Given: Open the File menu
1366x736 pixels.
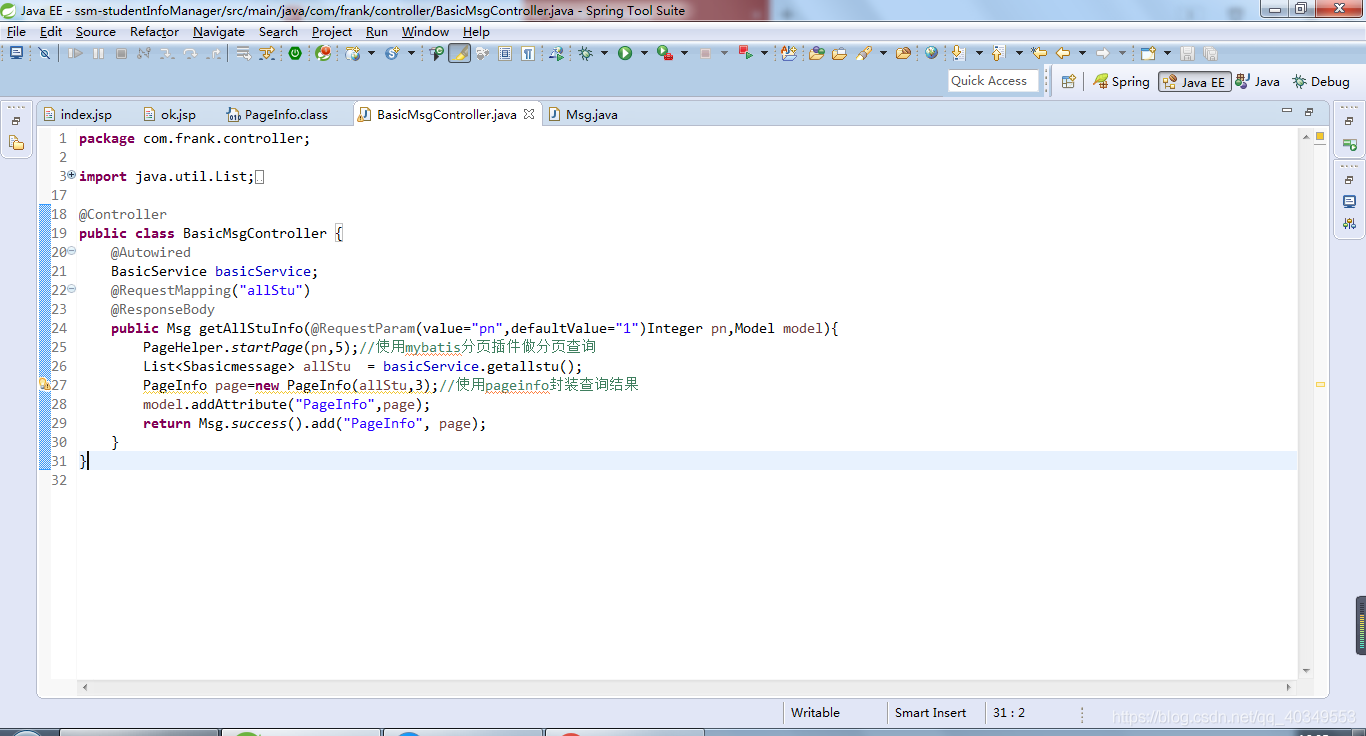Looking at the screenshot, I should 16,31.
